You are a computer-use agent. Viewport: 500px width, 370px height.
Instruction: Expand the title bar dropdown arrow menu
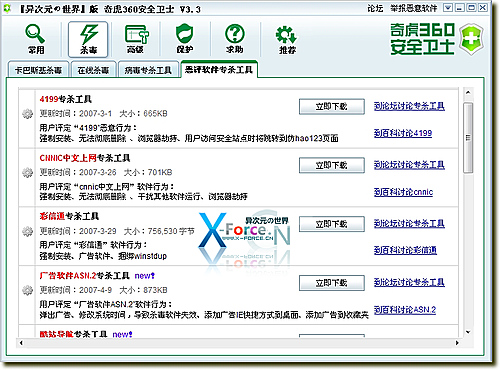point(448,8)
